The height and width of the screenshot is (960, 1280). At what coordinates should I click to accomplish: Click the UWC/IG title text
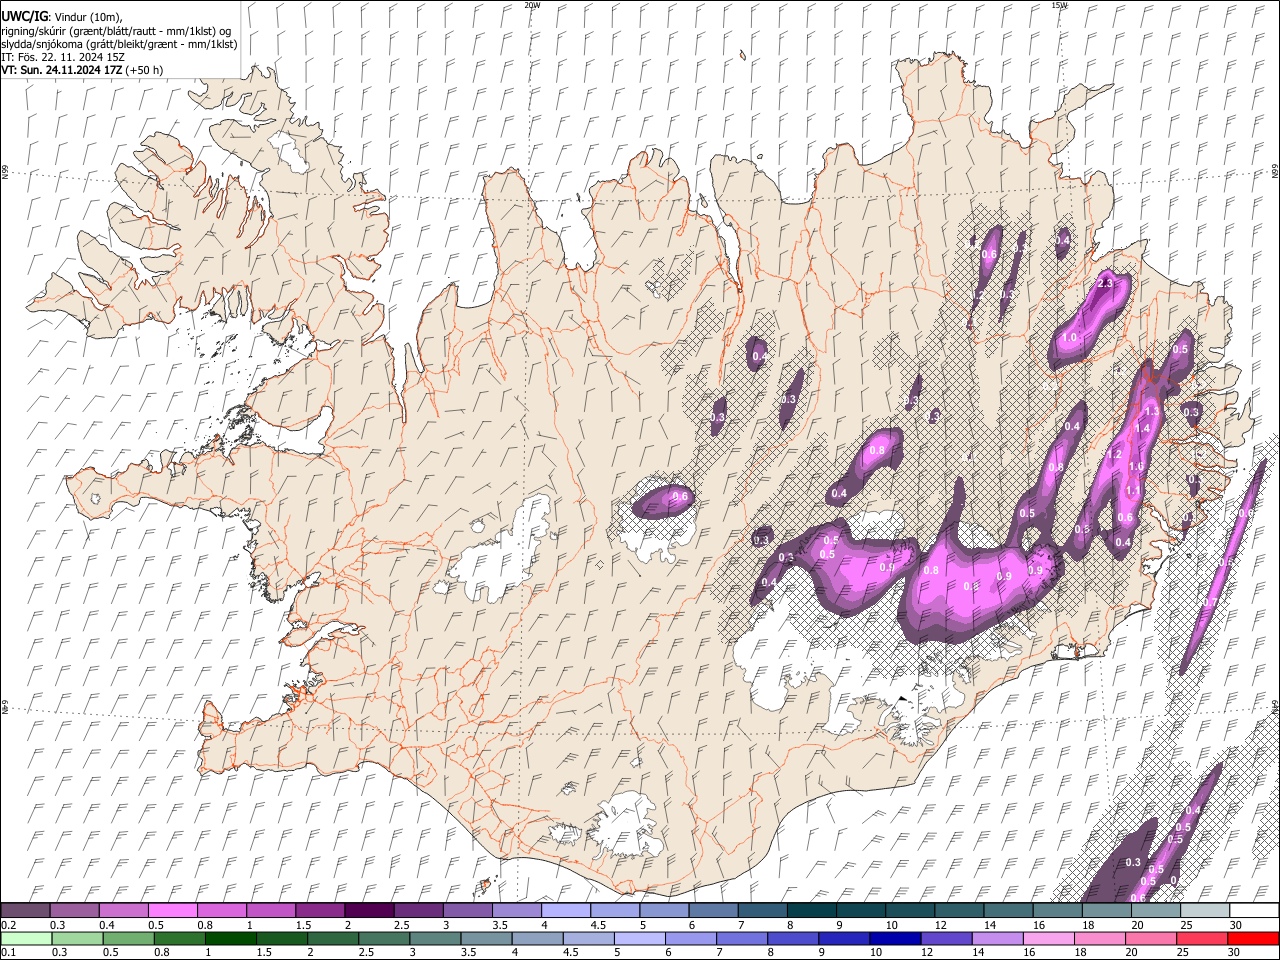pyautogui.click(x=24, y=17)
